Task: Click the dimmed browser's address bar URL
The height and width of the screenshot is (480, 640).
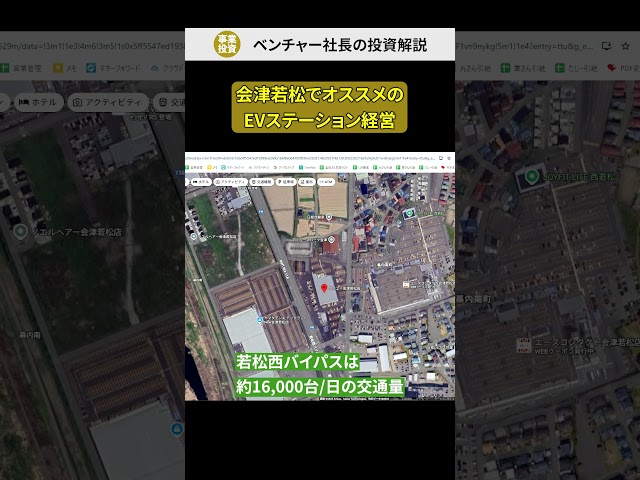Action: point(92,46)
